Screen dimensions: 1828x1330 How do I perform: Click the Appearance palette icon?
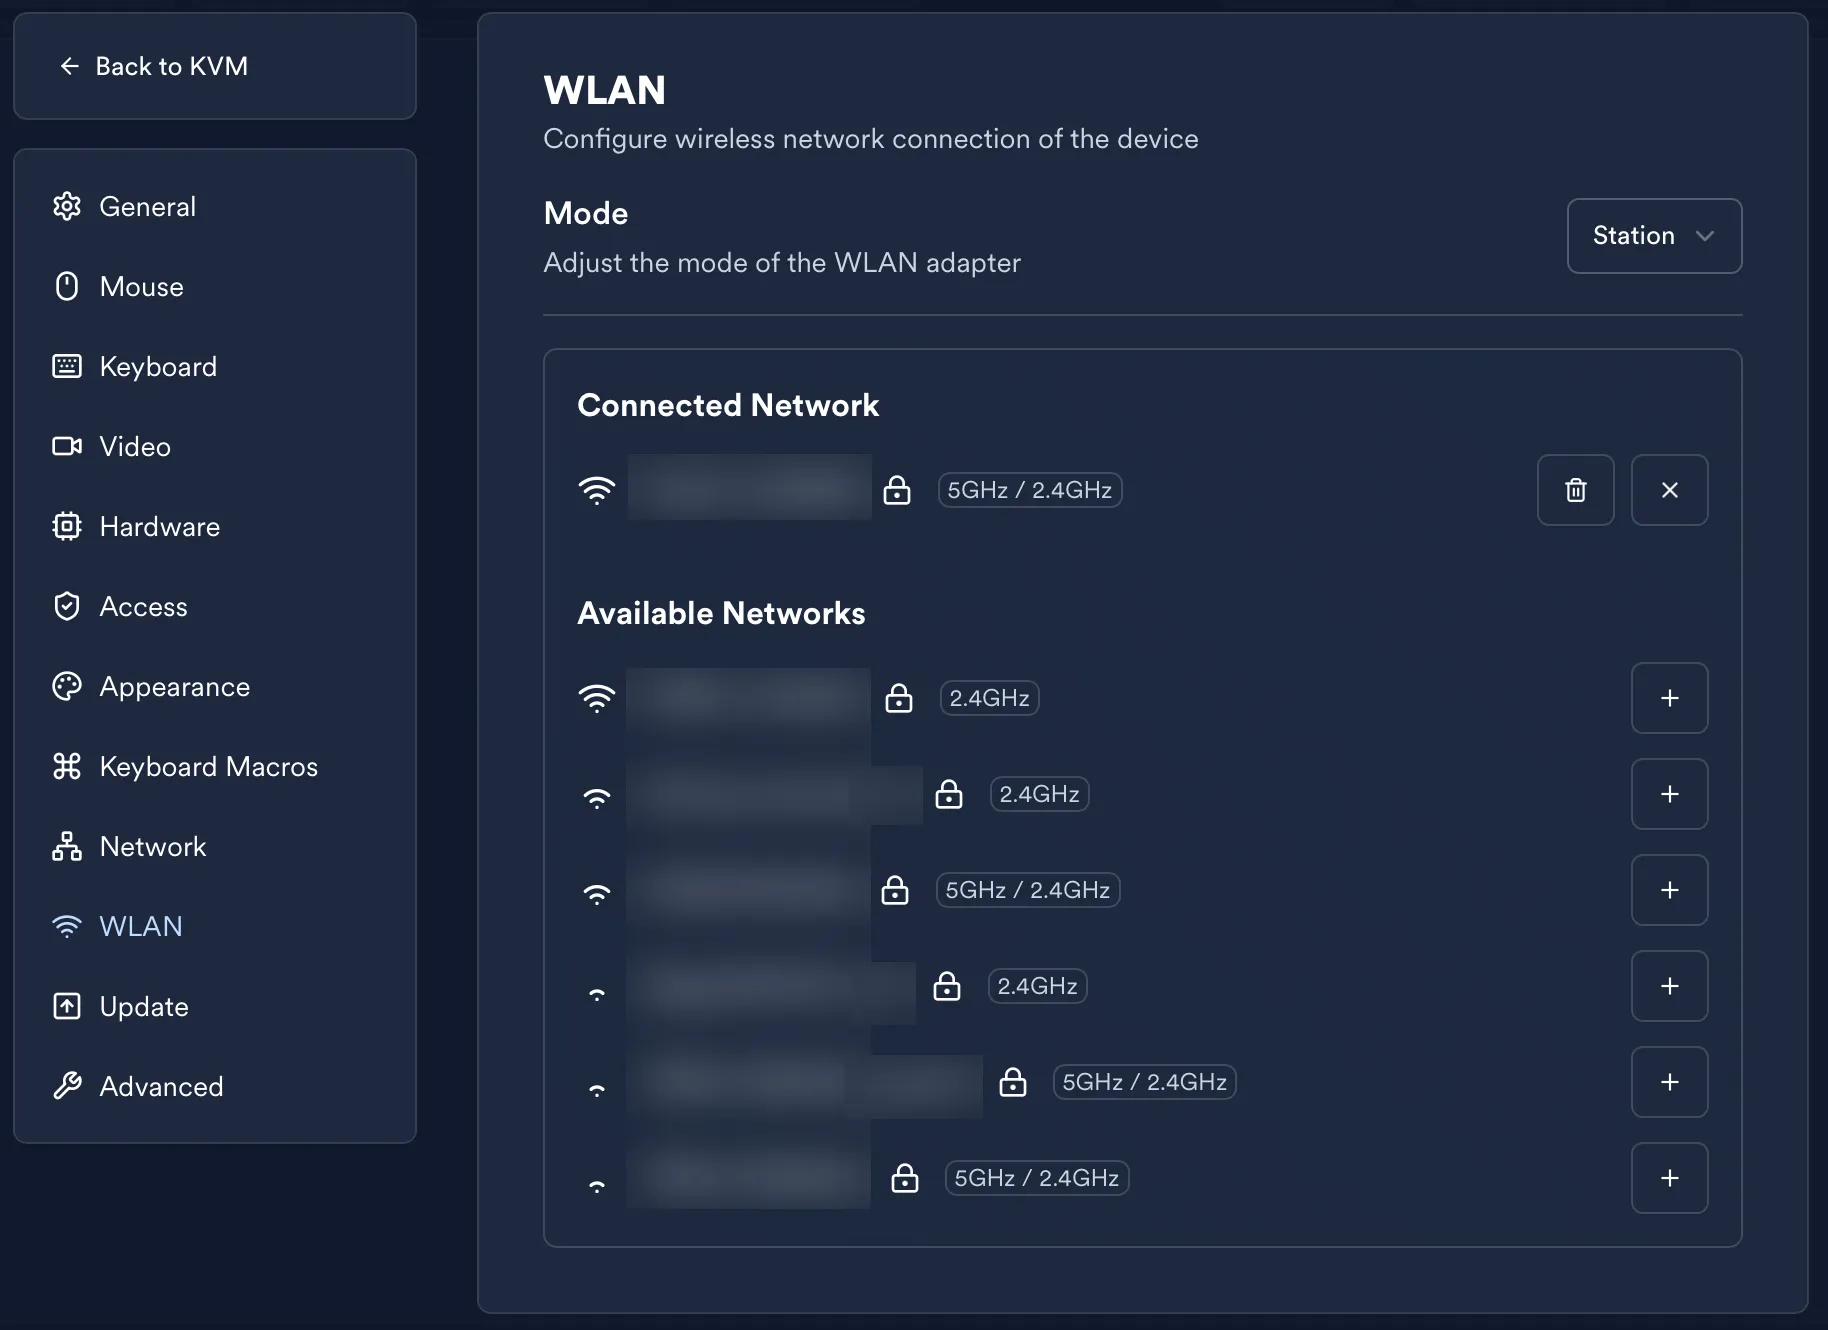click(x=67, y=686)
